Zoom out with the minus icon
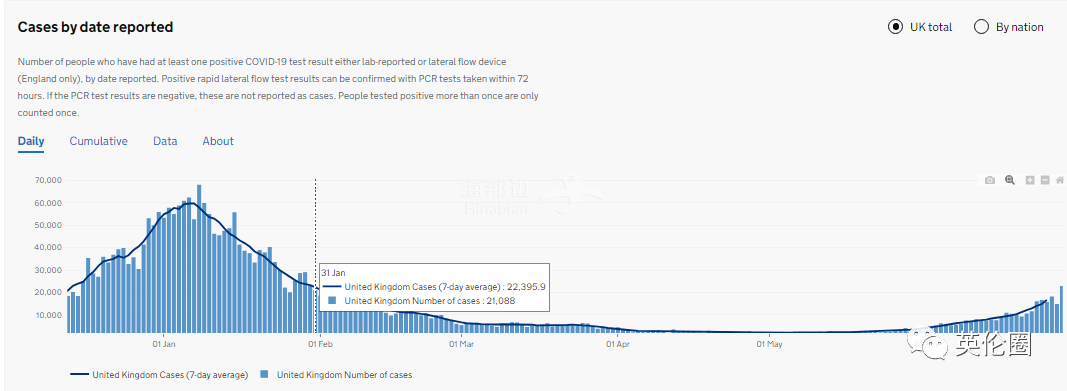This screenshot has height=391, width=1067. click(x=1045, y=180)
